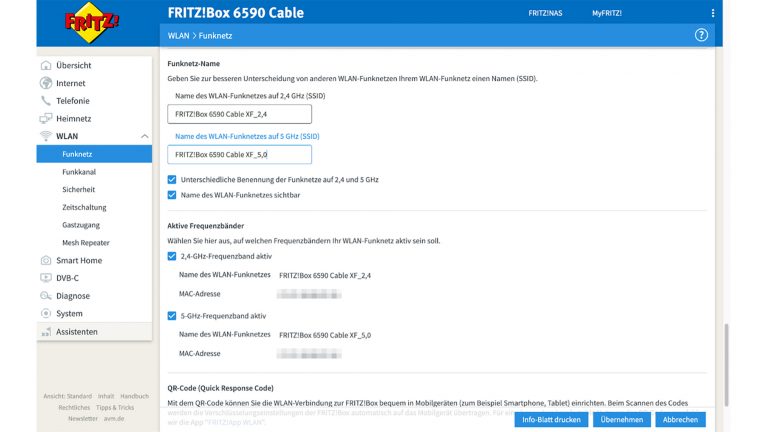This screenshot has height=432, width=768.
Task: Click WLAN in the breadcrumb
Action: pos(178,36)
